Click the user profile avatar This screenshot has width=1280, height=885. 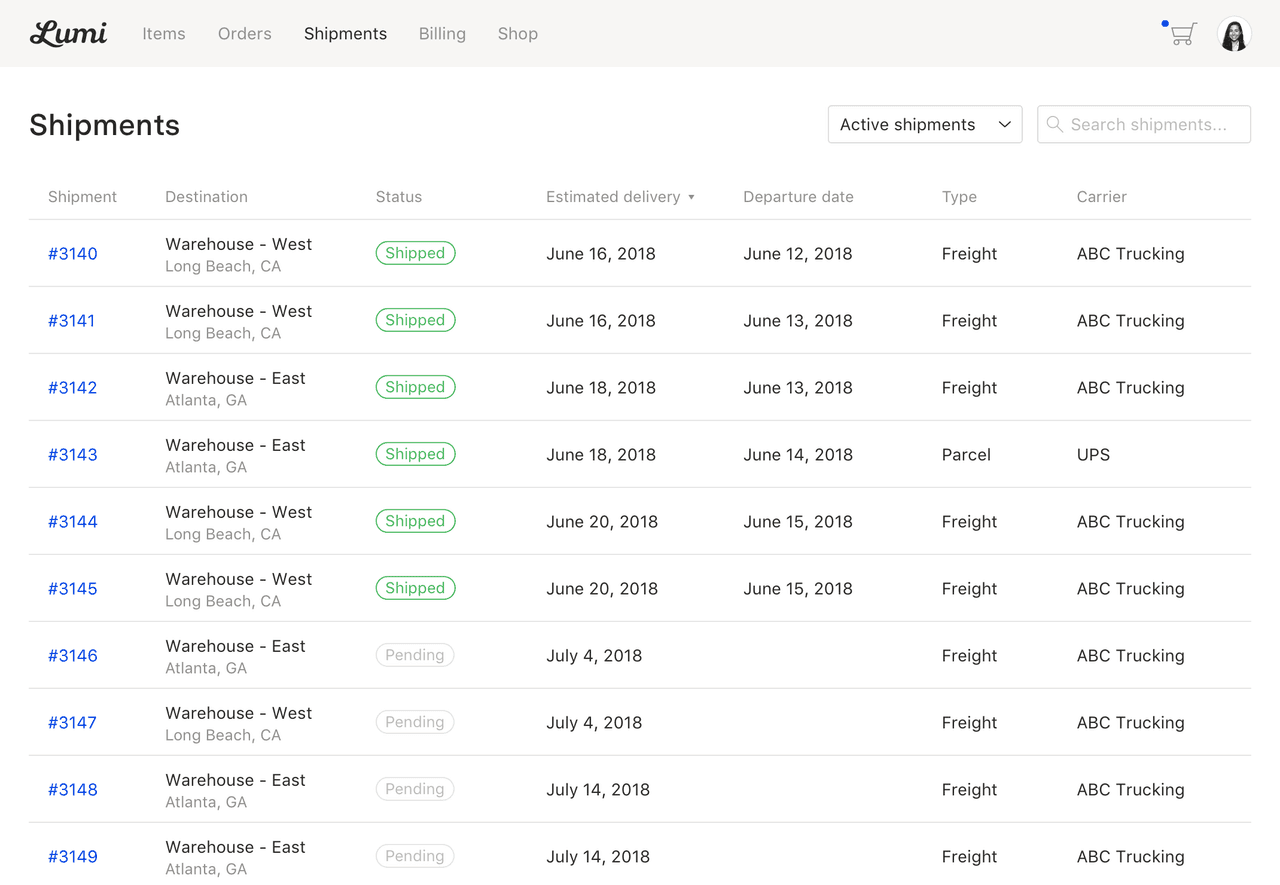[x=1234, y=34]
